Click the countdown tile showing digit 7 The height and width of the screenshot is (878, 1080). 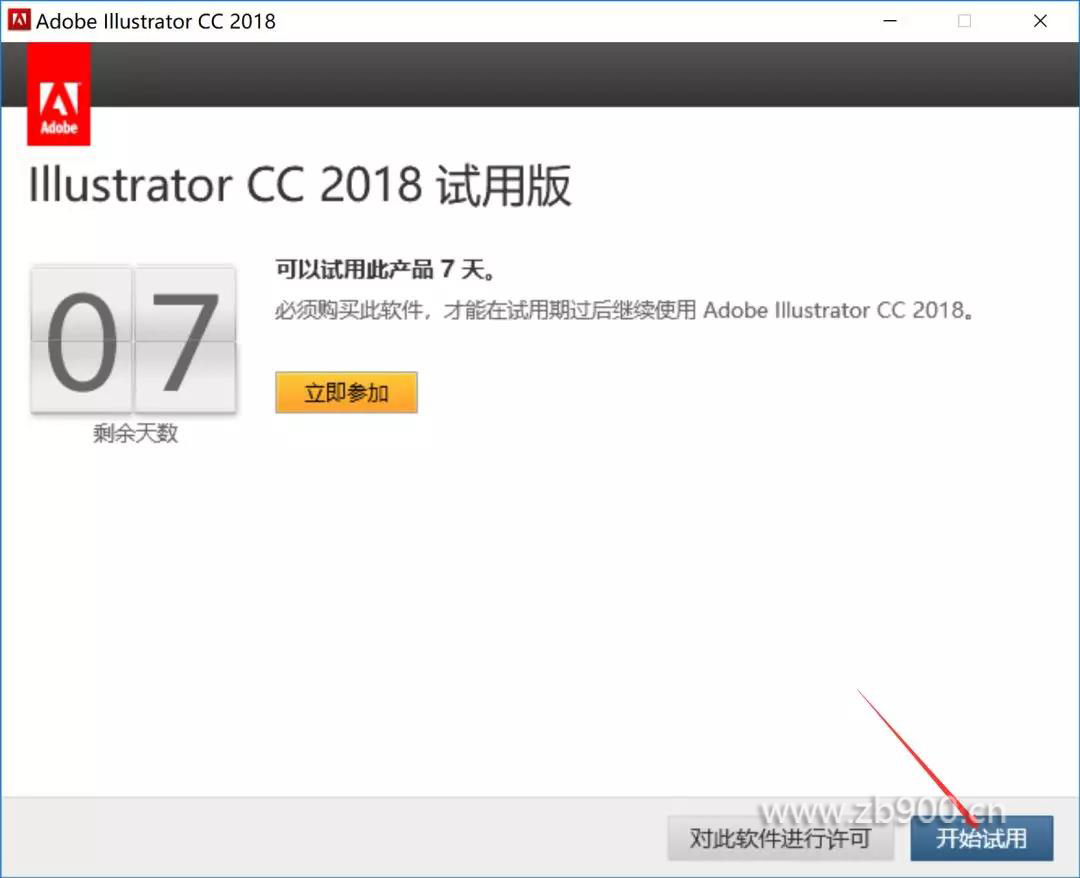click(185, 341)
